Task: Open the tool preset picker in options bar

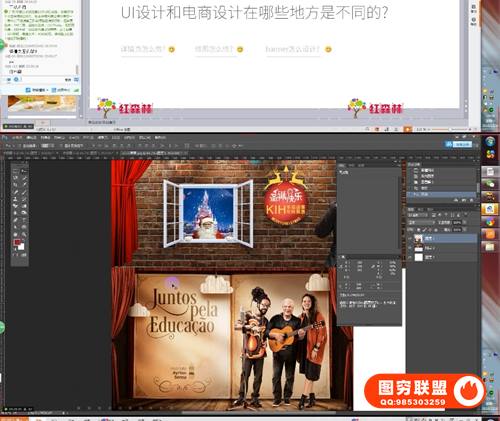Action: (x=10, y=146)
